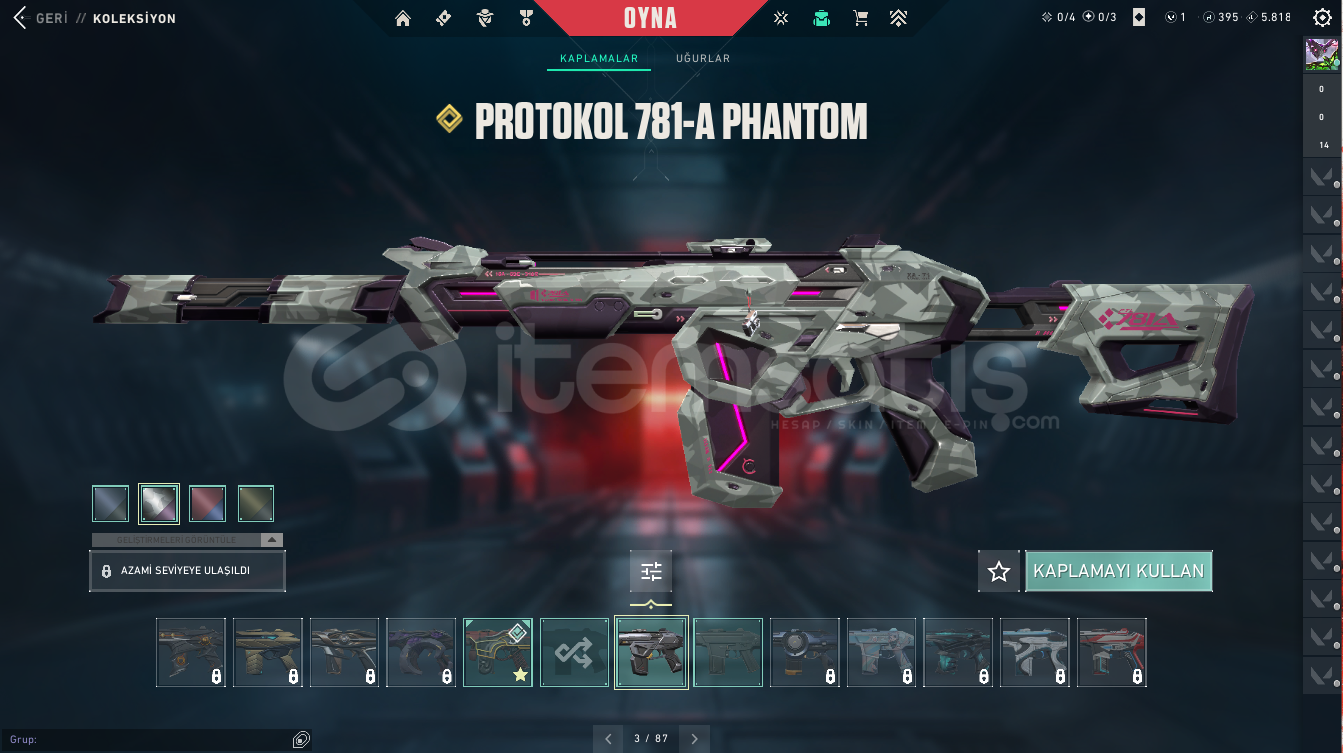Click the Grup chat input field
Screen dimensions: 1343x753
pyautogui.click(x=145, y=740)
